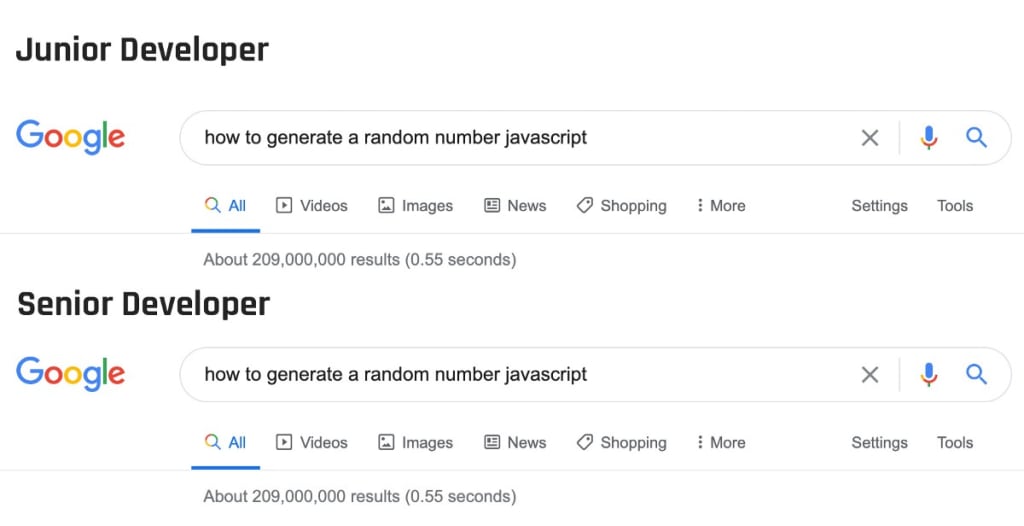Start voice search in the Senior Developer bar
The height and width of the screenshot is (526, 1024).
click(929, 375)
